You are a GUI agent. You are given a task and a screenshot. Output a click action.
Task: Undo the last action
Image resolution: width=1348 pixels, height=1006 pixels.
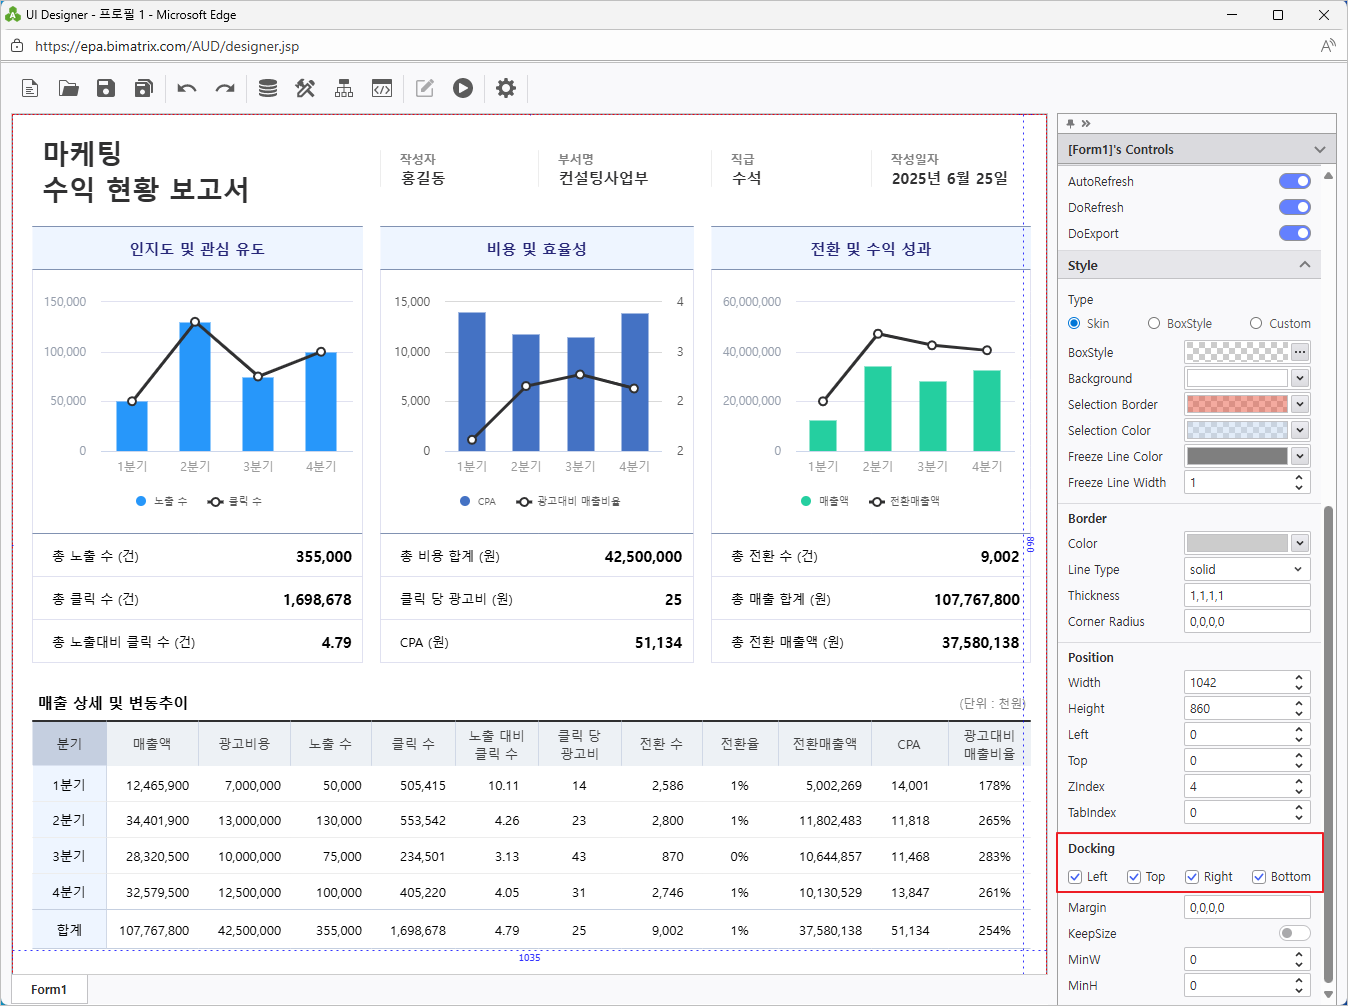[187, 88]
